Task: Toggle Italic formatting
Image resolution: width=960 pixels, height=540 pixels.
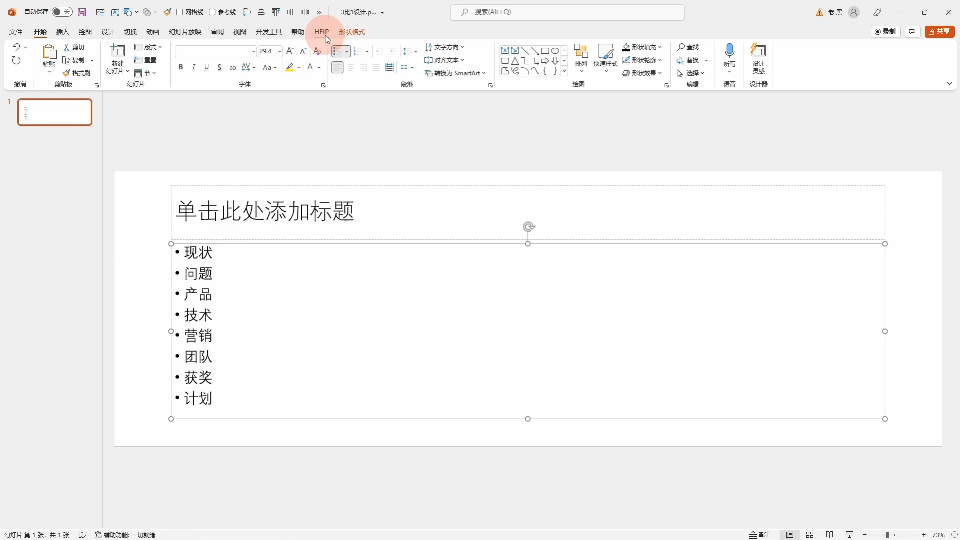Action: point(193,67)
